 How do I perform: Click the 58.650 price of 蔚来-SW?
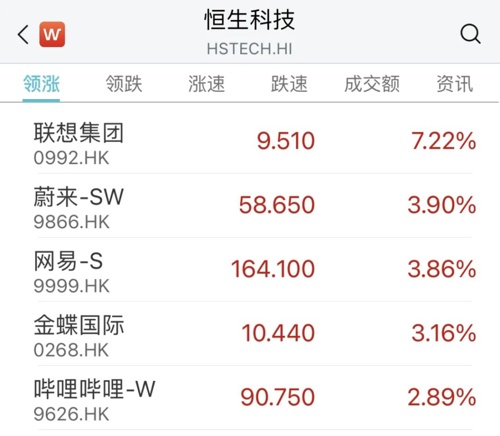[x=277, y=205]
